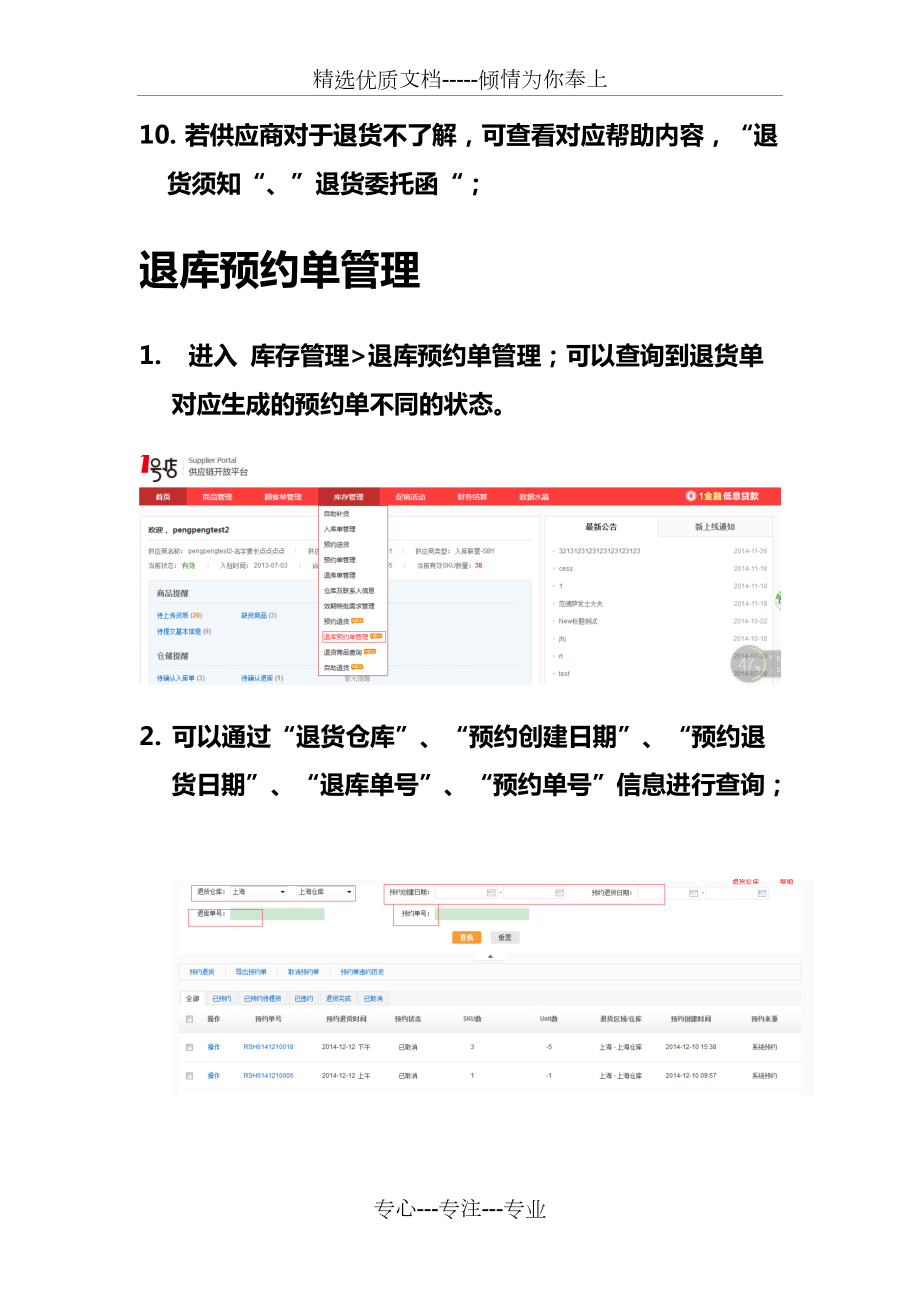Open the 数据水晶 nav menu
Viewport: 920px width, 1302px height.
[533, 497]
